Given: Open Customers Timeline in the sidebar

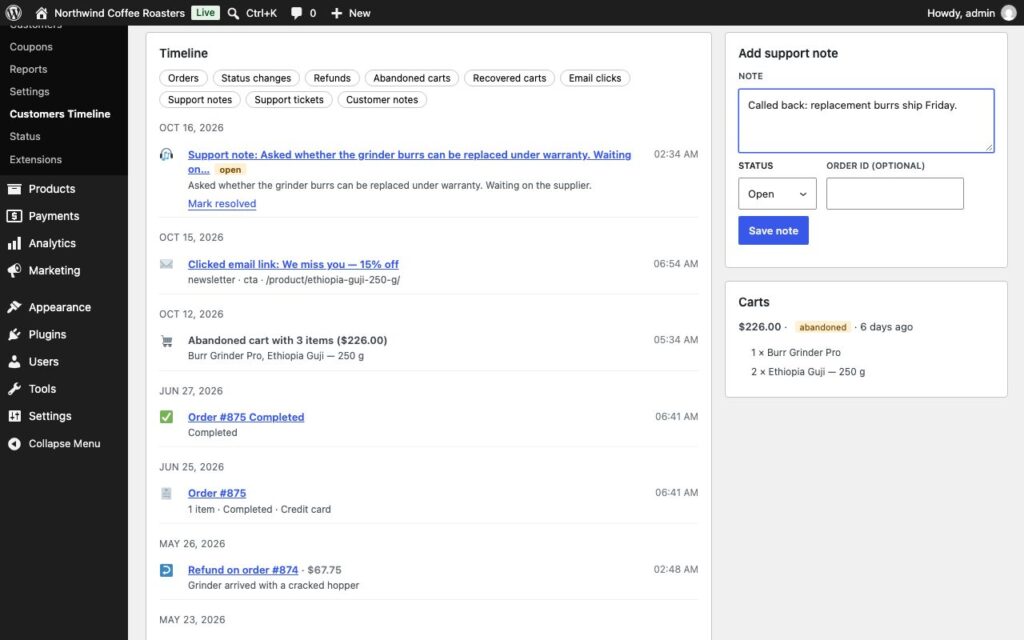Looking at the screenshot, I should pyautogui.click(x=60, y=114).
